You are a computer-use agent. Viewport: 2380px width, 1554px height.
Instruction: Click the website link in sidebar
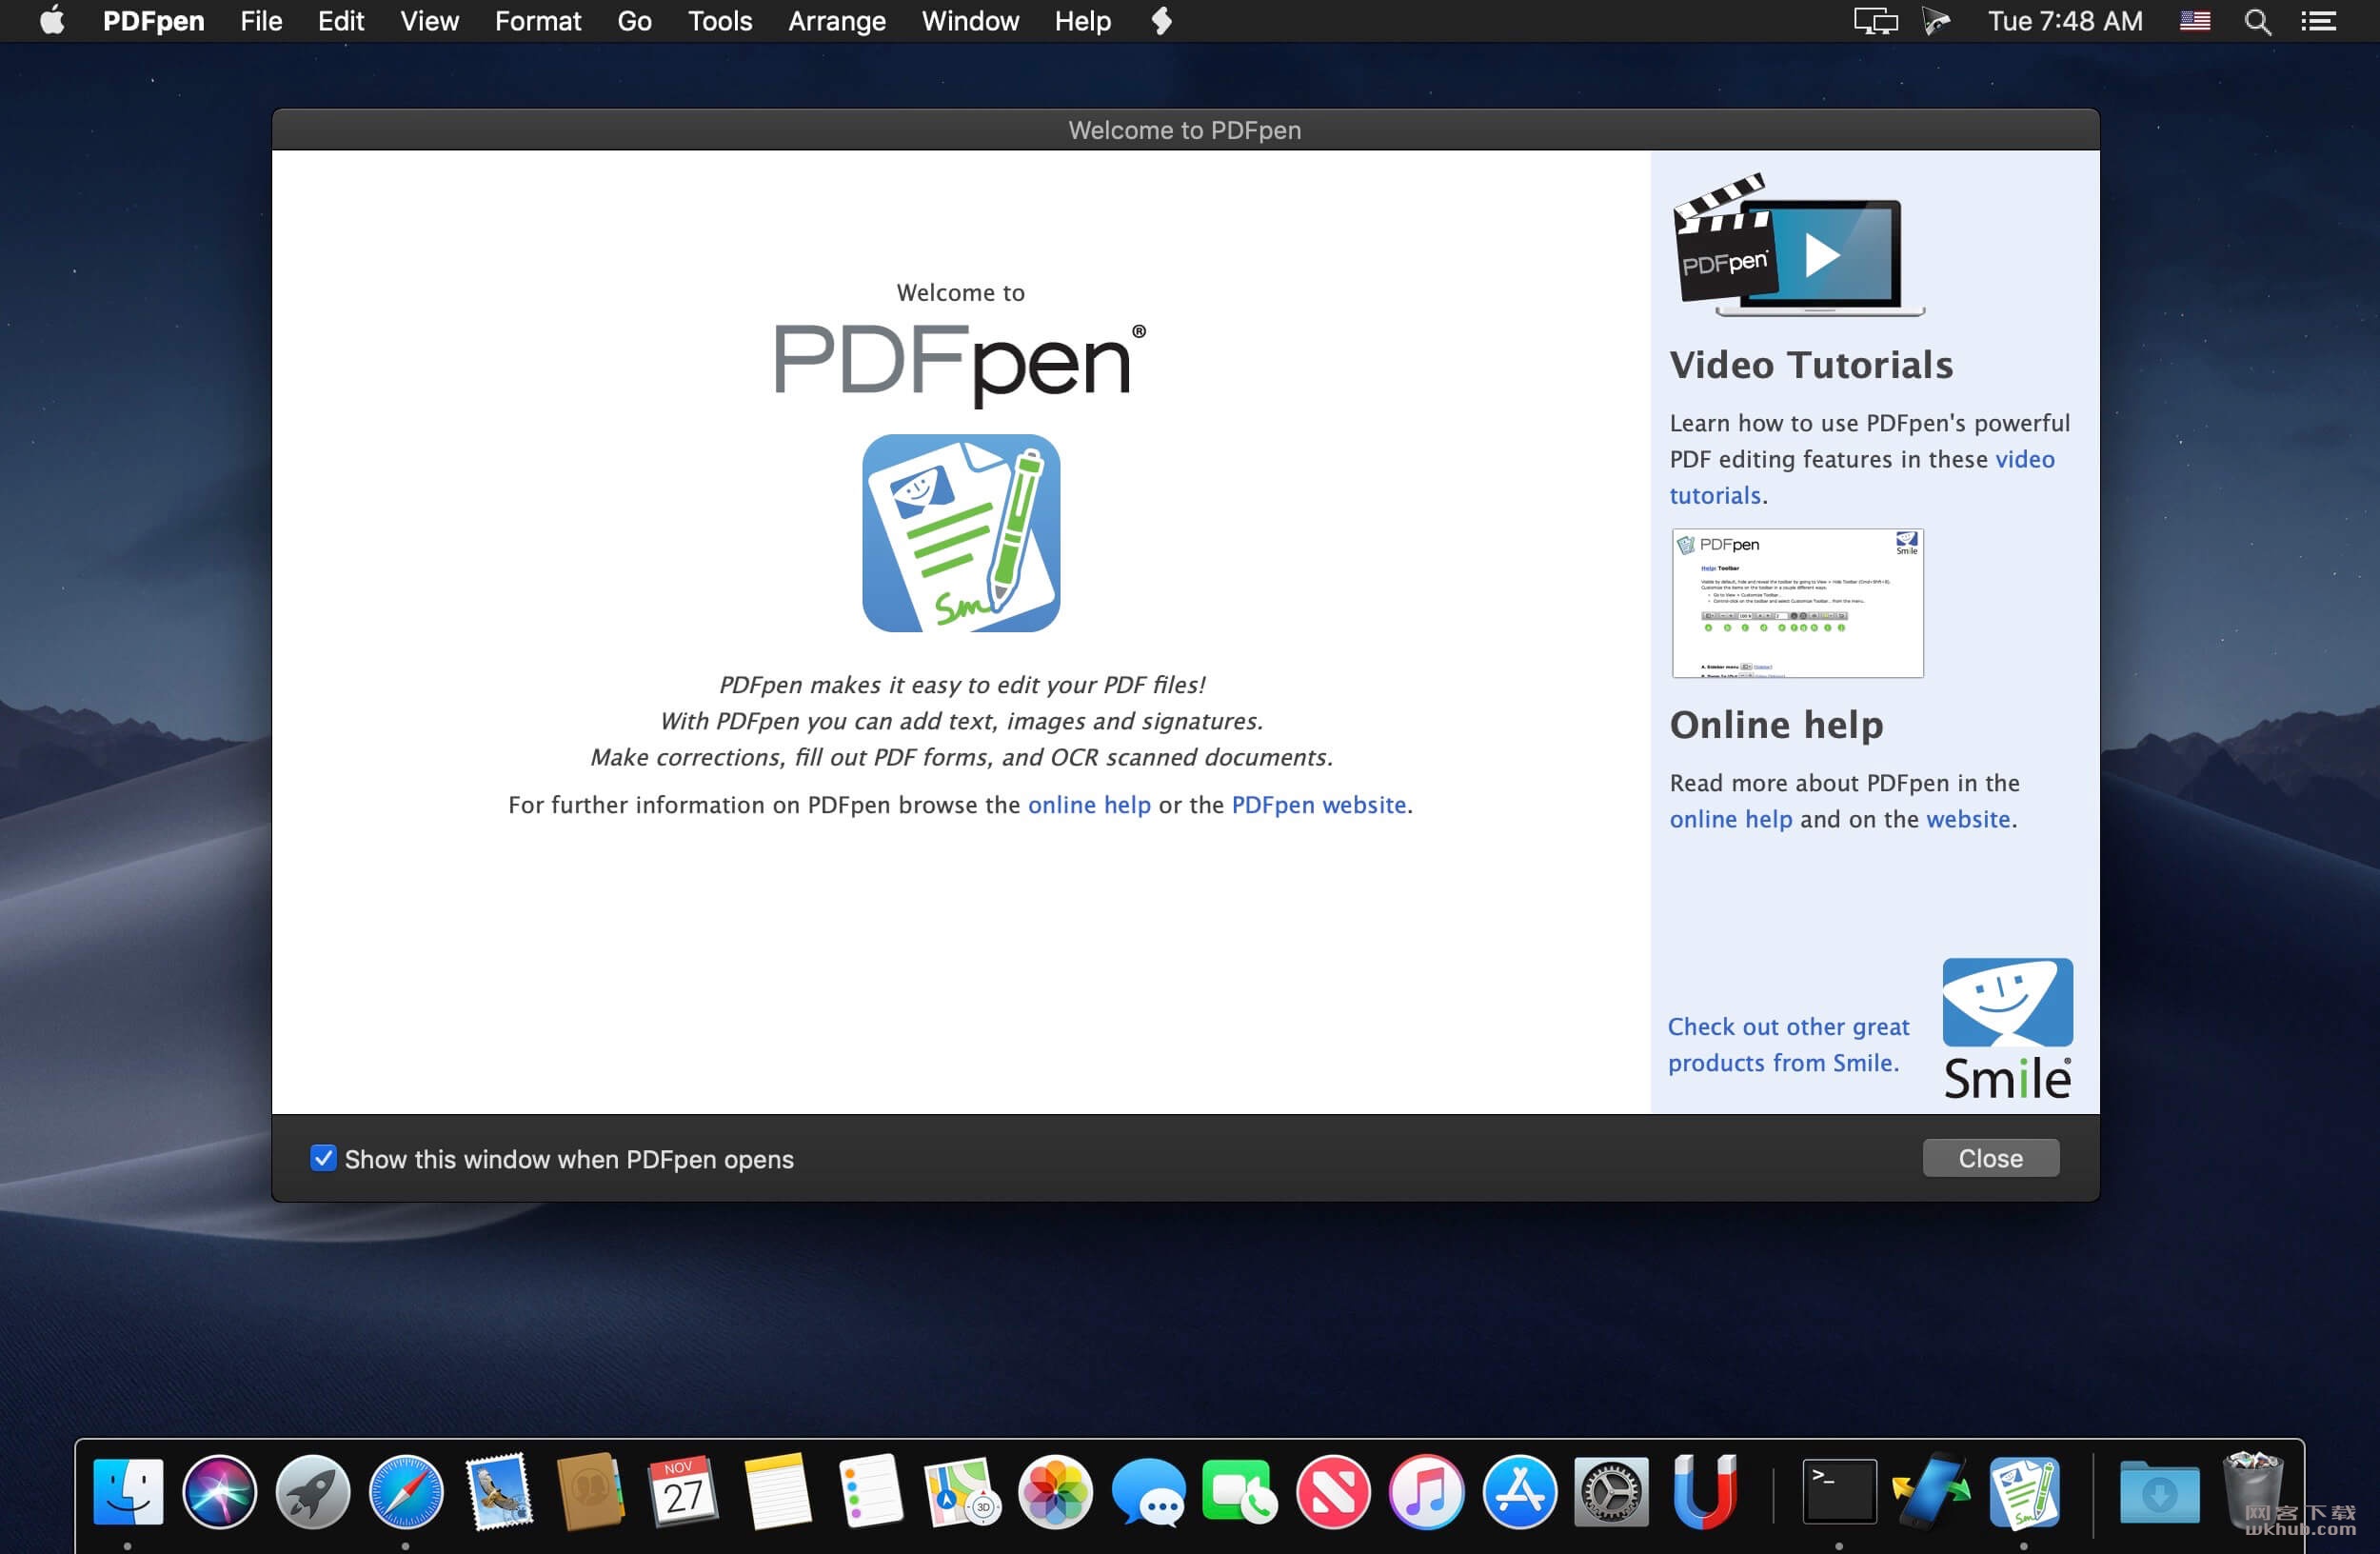click(x=1967, y=819)
